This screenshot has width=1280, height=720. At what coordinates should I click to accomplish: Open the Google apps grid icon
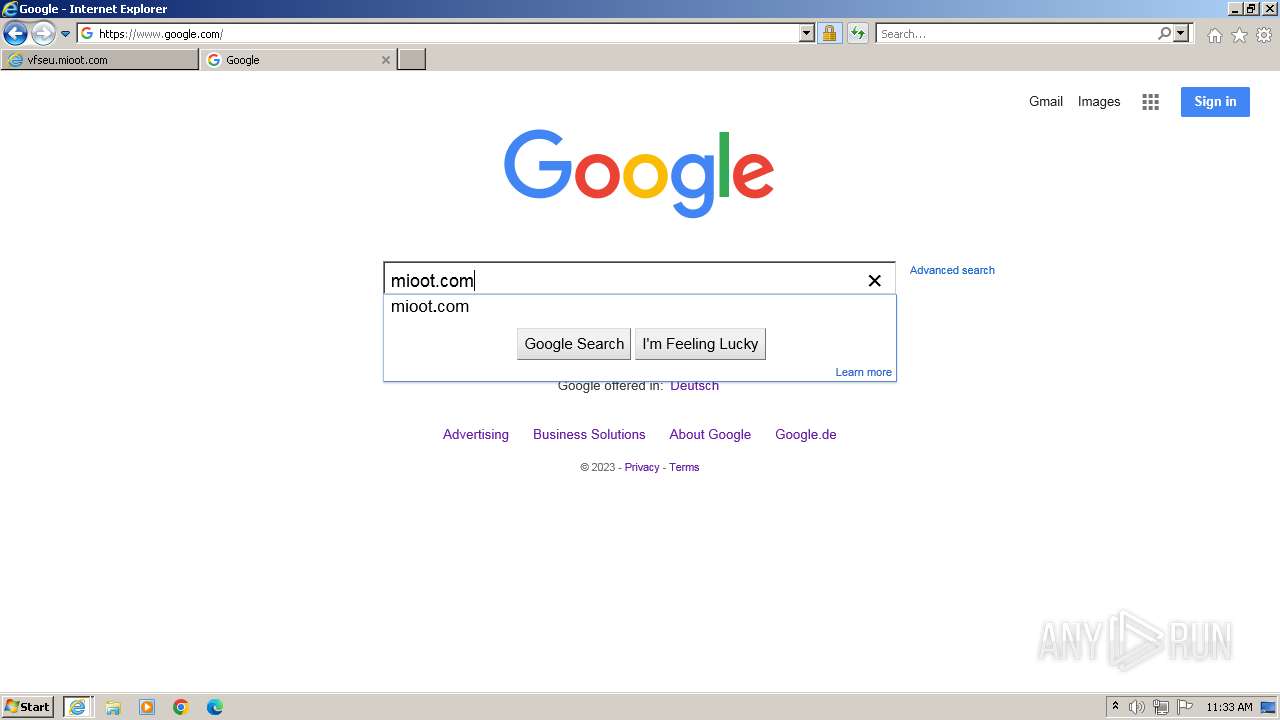click(1151, 102)
